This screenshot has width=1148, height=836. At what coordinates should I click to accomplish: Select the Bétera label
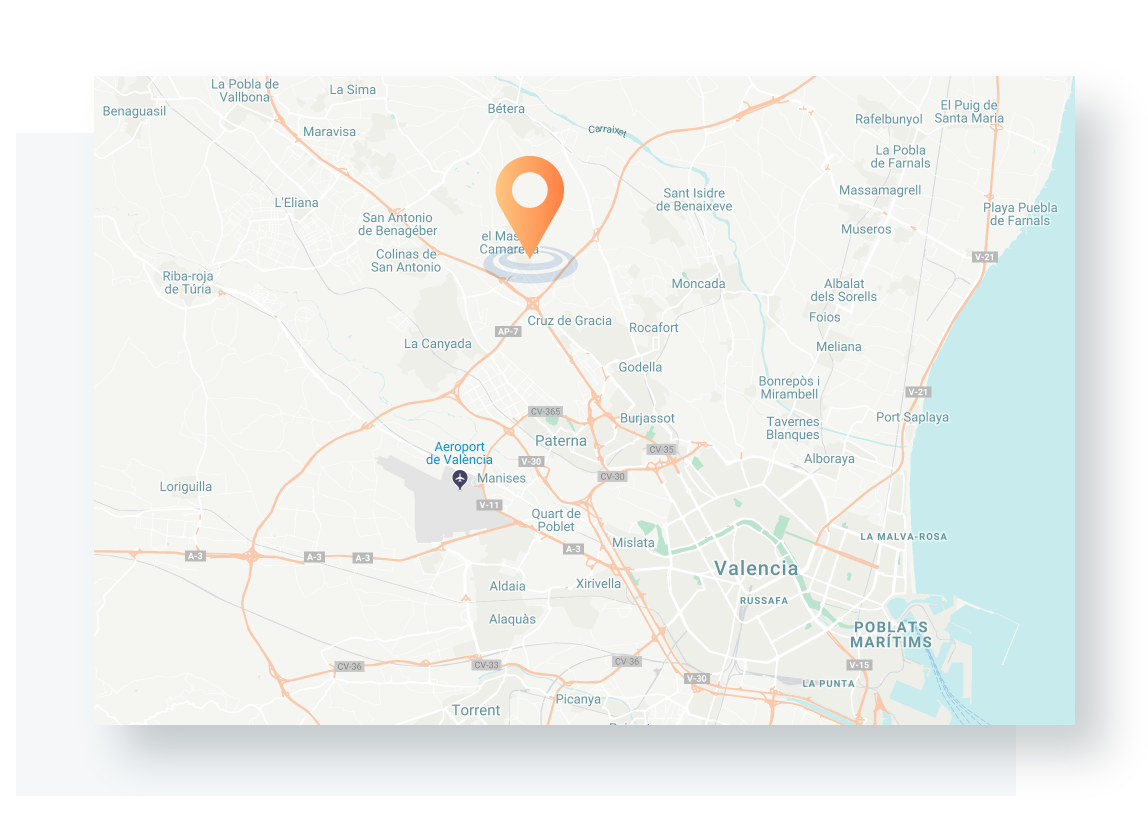pyautogui.click(x=506, y=108)
